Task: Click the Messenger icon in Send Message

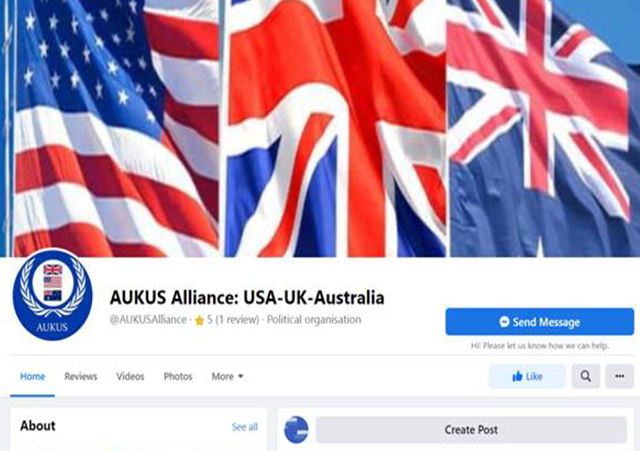Action: click(504, 322)
